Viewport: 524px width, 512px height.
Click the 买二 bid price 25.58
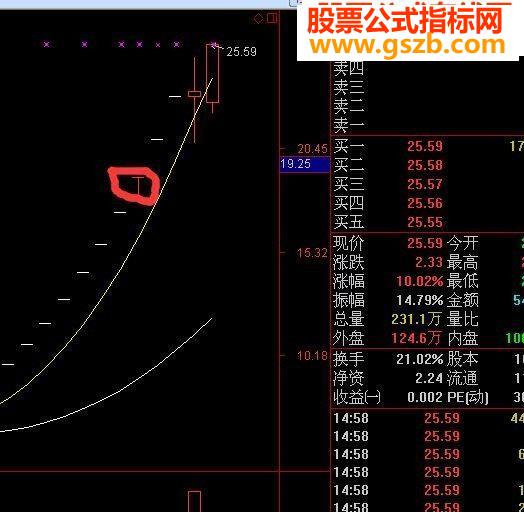425,165
